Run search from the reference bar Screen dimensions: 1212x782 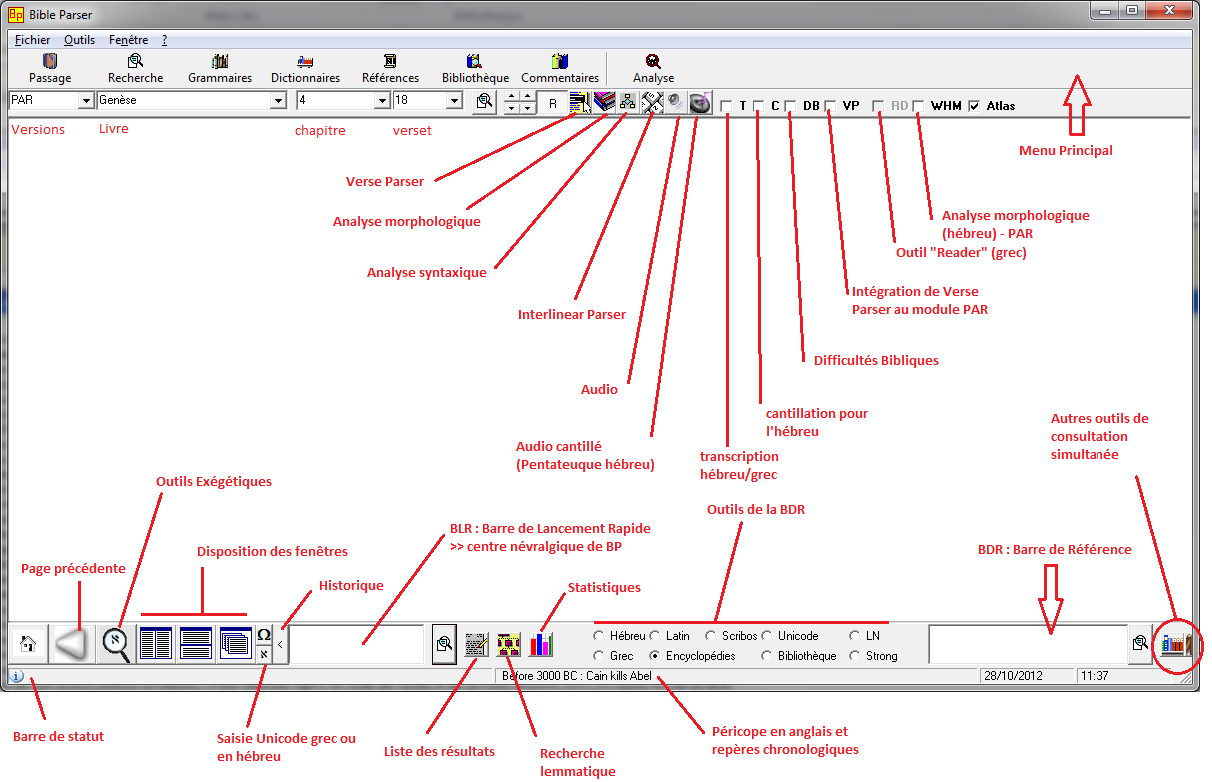(1140, 644)
